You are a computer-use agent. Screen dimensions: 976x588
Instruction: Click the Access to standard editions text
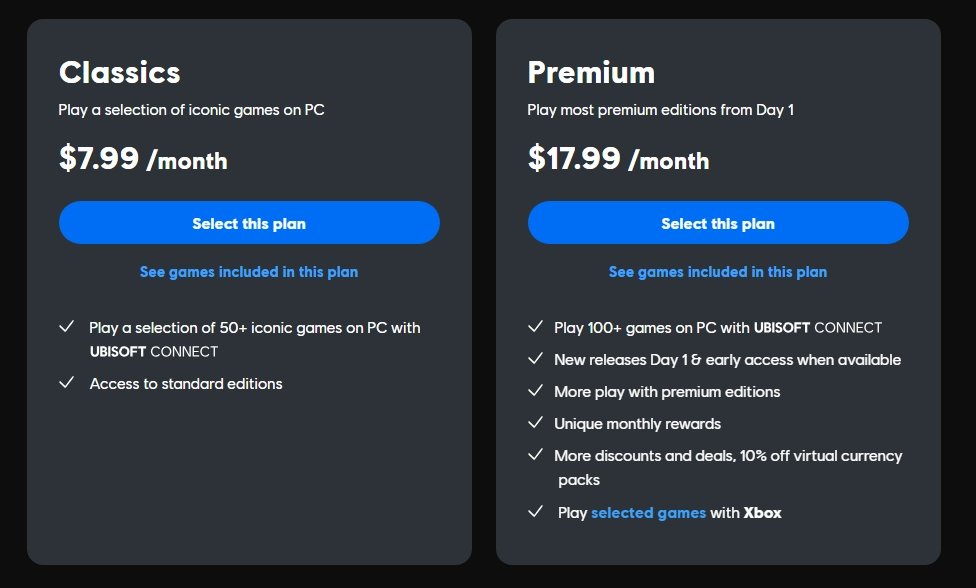[x=186, y=384]
